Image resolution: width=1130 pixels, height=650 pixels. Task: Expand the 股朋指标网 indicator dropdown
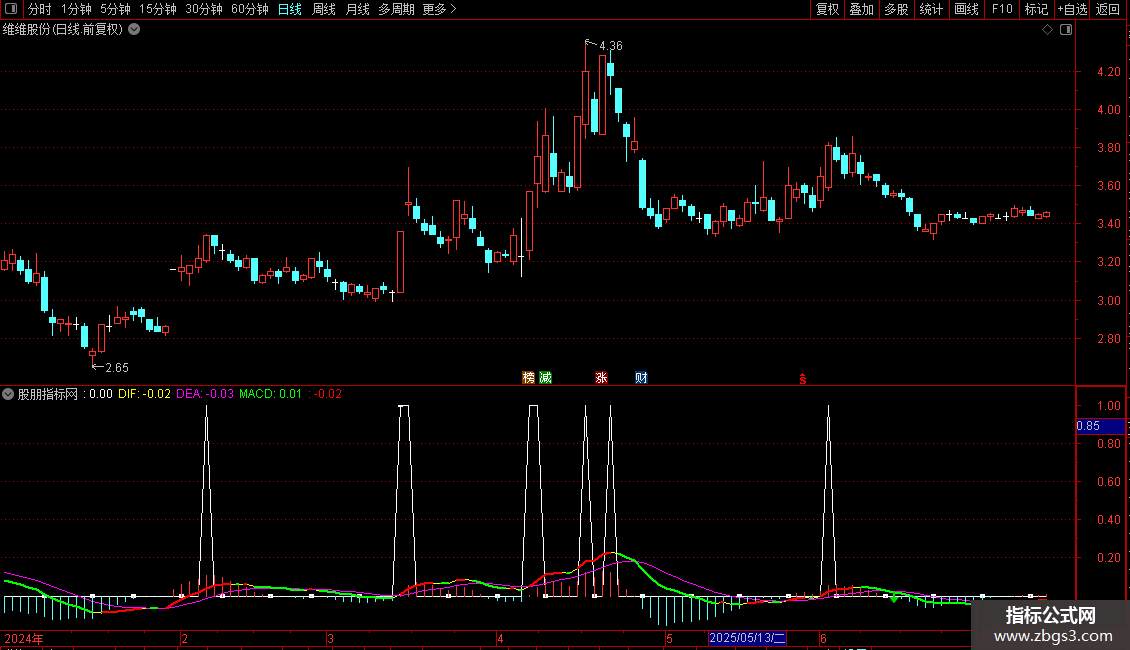pos(8,394)
